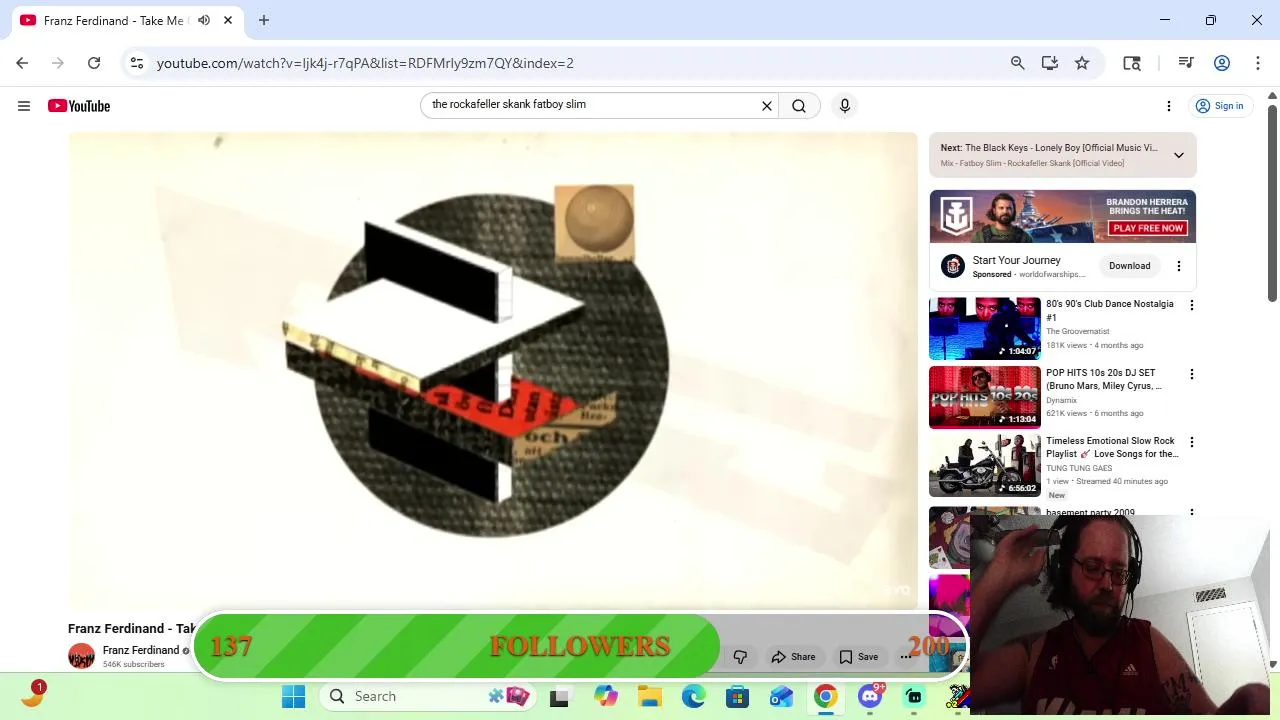
Task: Open Task View on the taskbar
Action: [559, 697]
